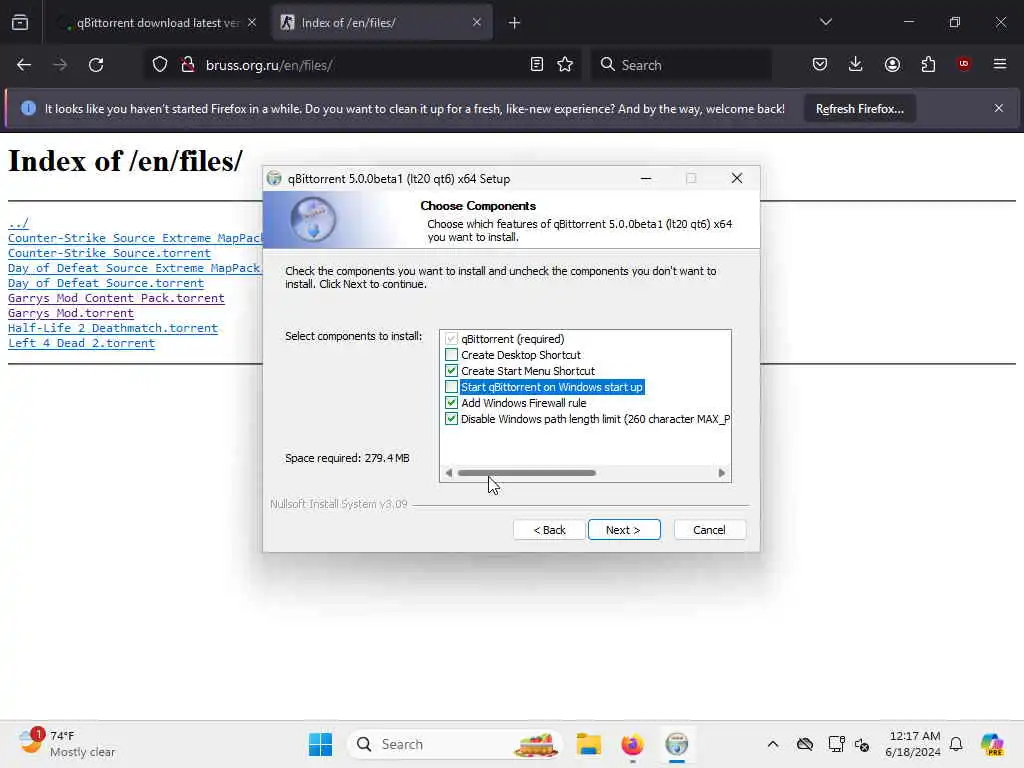Open the Day of Defeat Source.torrent link
Image resolution: width=1024 pixels, height=768 pixels.
[x=106, y=283]
